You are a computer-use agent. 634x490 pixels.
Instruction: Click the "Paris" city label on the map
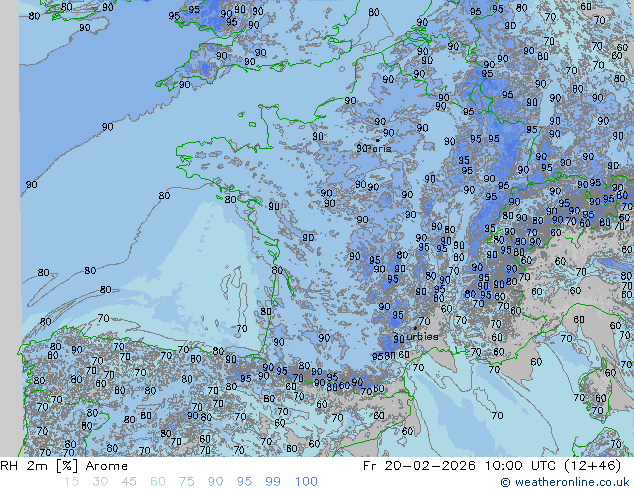point(379,149)
